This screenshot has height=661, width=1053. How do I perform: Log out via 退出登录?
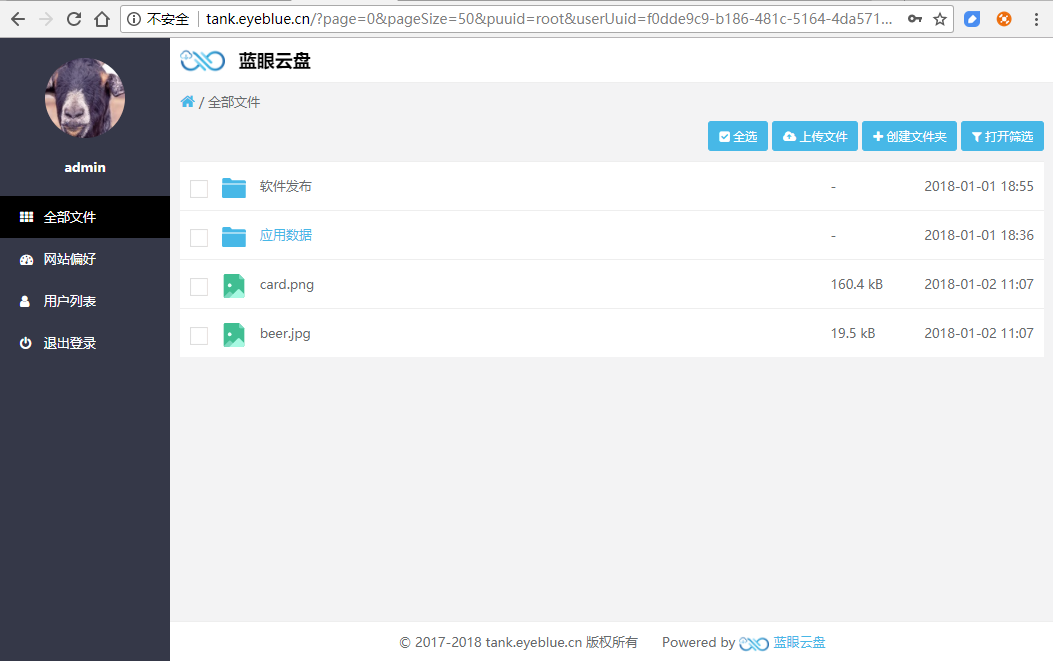click(70, 343)
